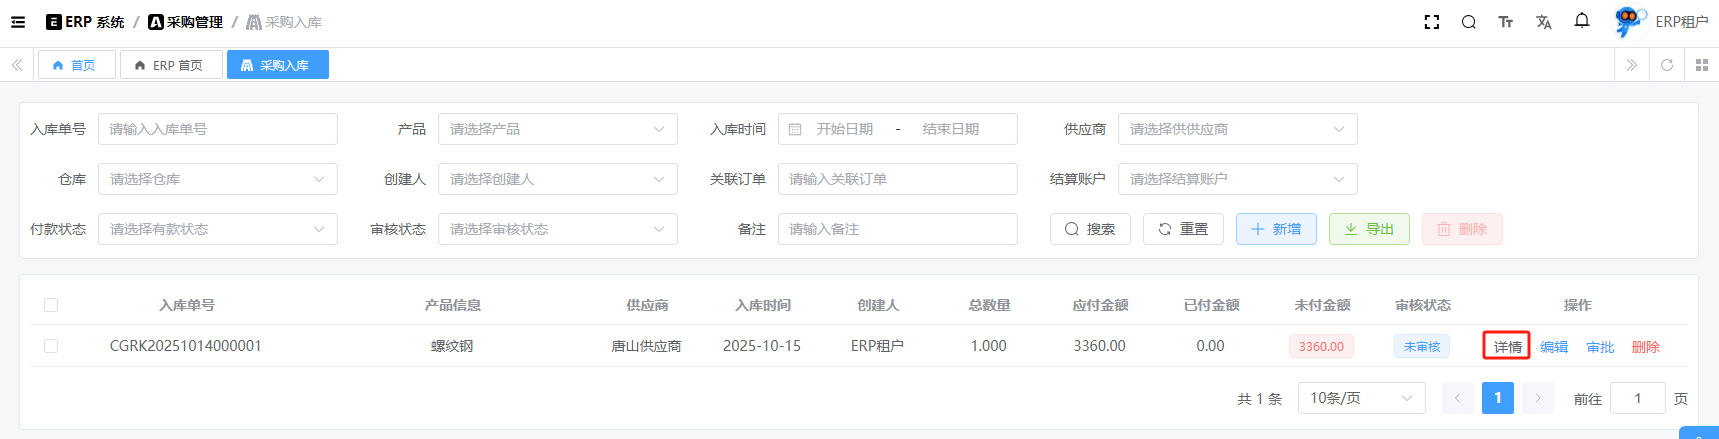Open the header search magnifier icon
The width and height of the screenshot is (1719, 439).
tap(1468, 22)
